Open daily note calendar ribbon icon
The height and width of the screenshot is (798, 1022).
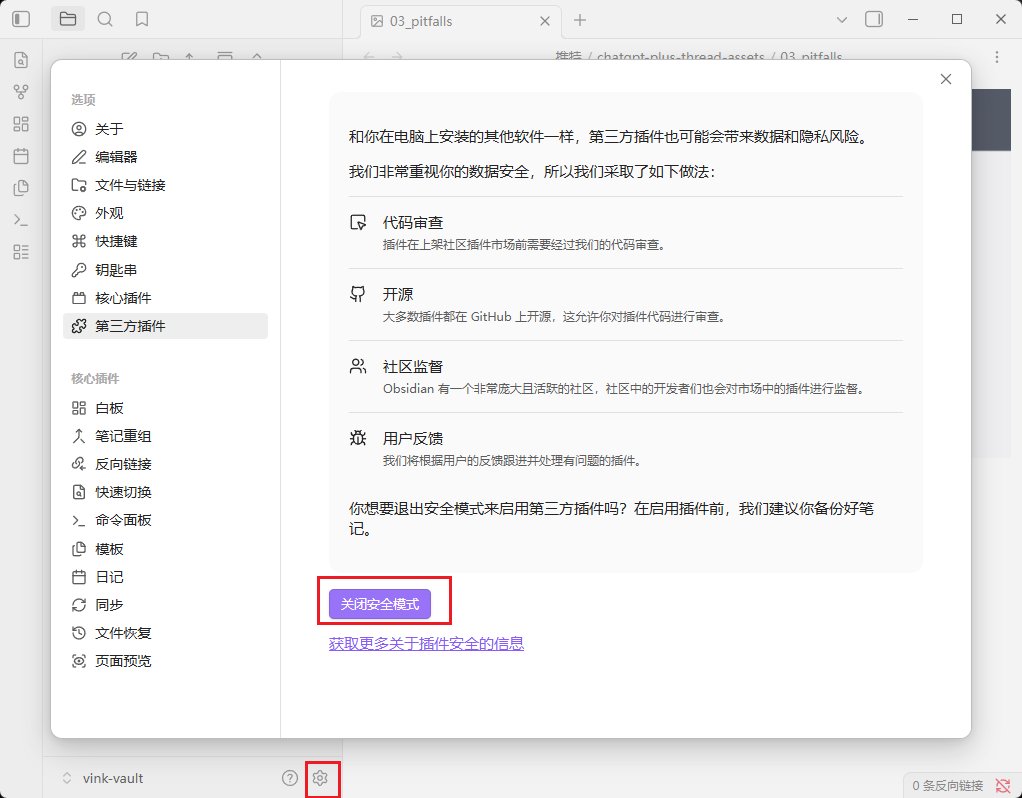tap(21, 156)
